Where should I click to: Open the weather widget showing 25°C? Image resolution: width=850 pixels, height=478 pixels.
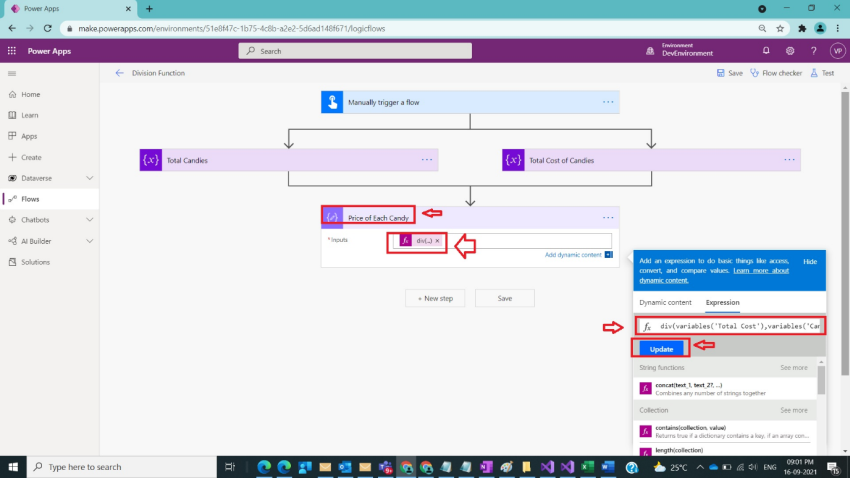click(x=670, y=467)
